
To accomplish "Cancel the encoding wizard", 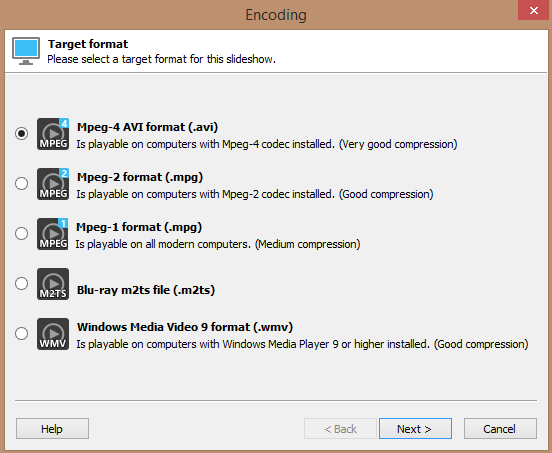I will tap(500, 429).
